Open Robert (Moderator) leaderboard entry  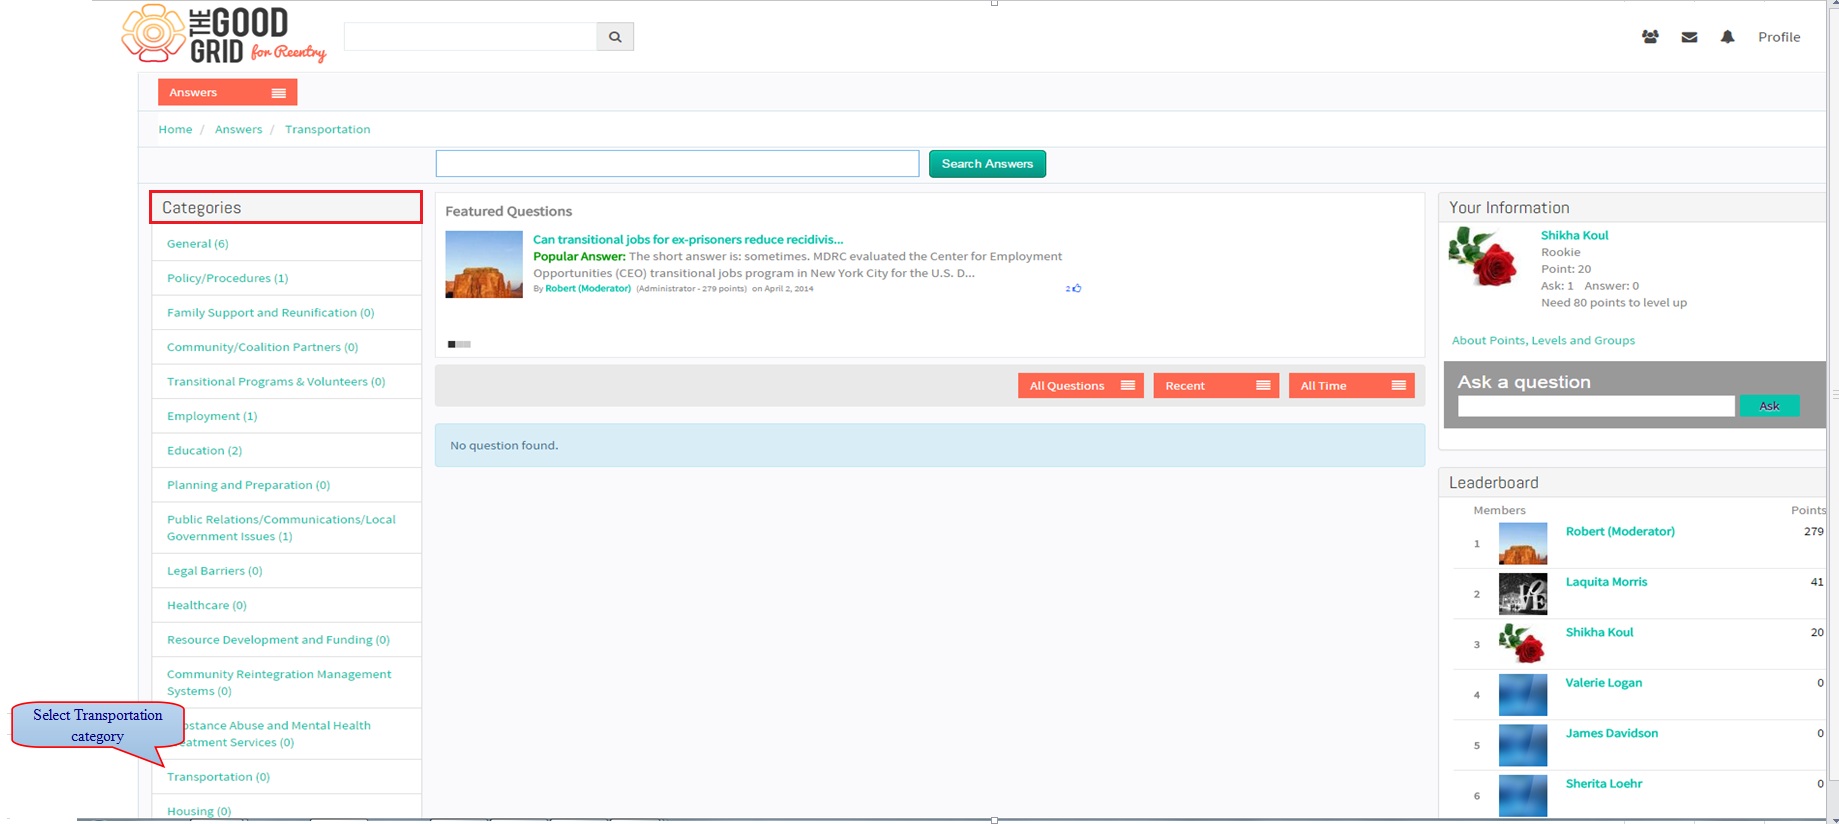coord(1619,531)
